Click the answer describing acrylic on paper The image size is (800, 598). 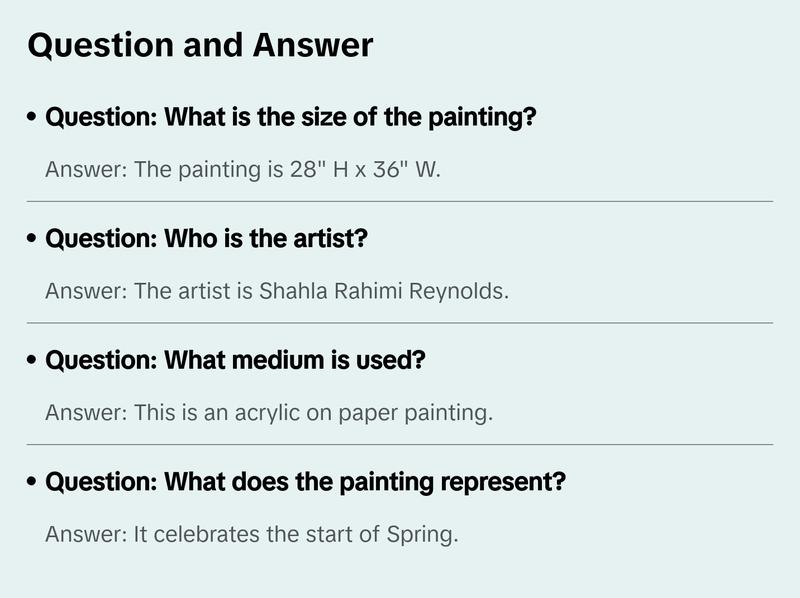coord(269,412)
